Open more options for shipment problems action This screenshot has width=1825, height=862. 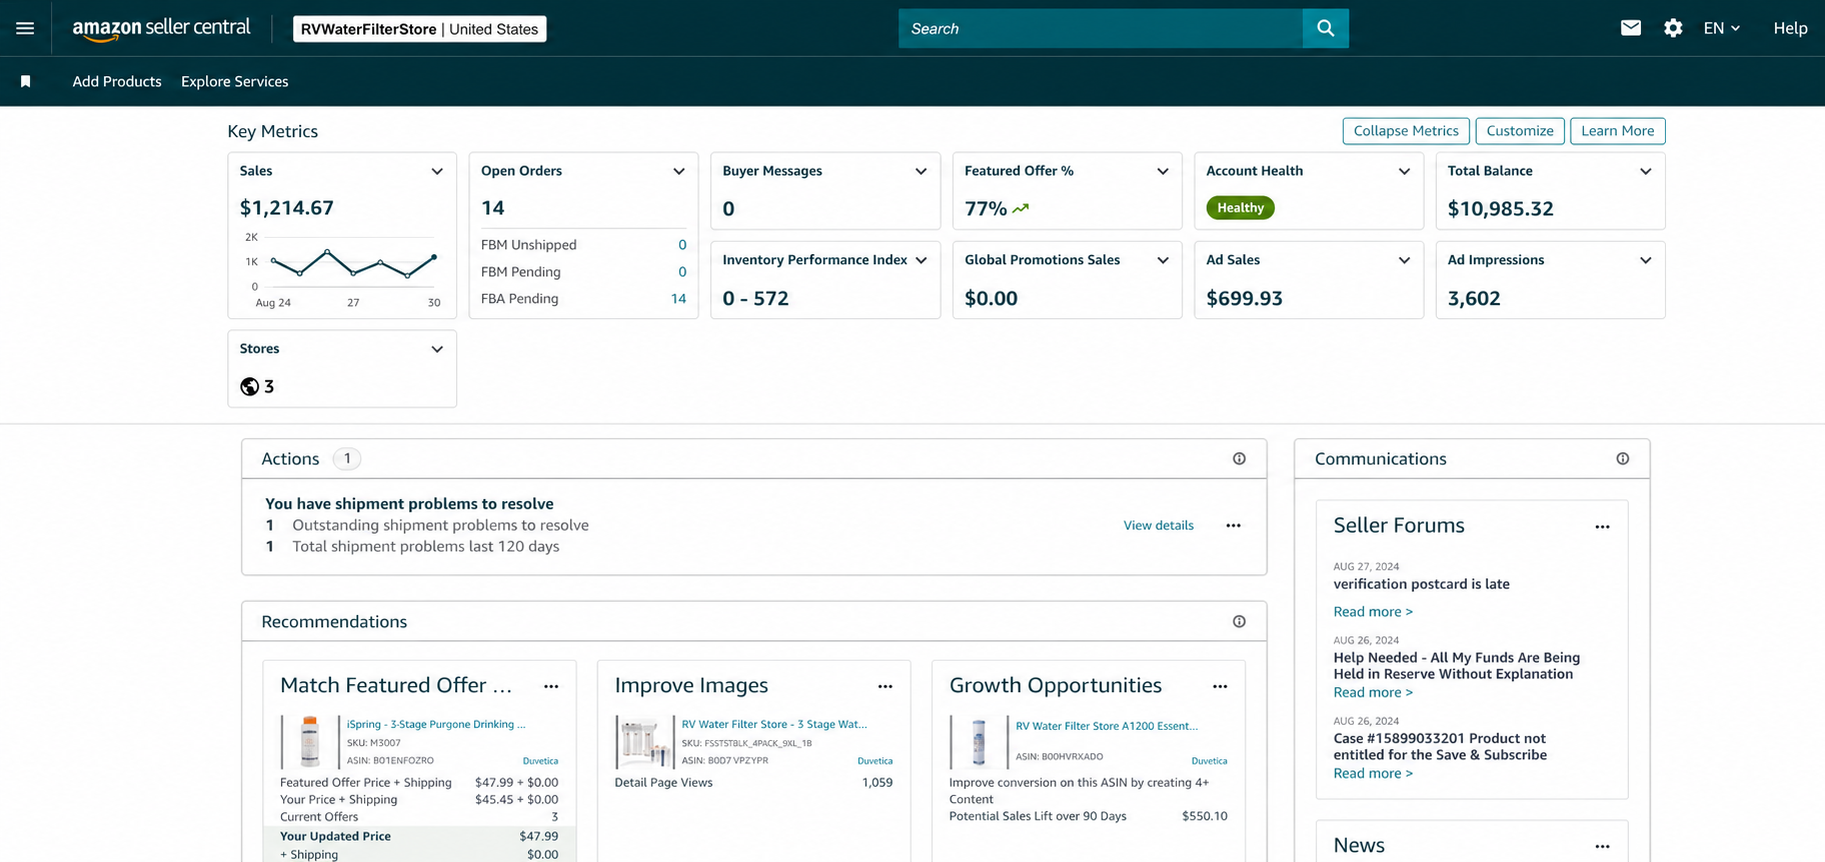(1233, 525)
